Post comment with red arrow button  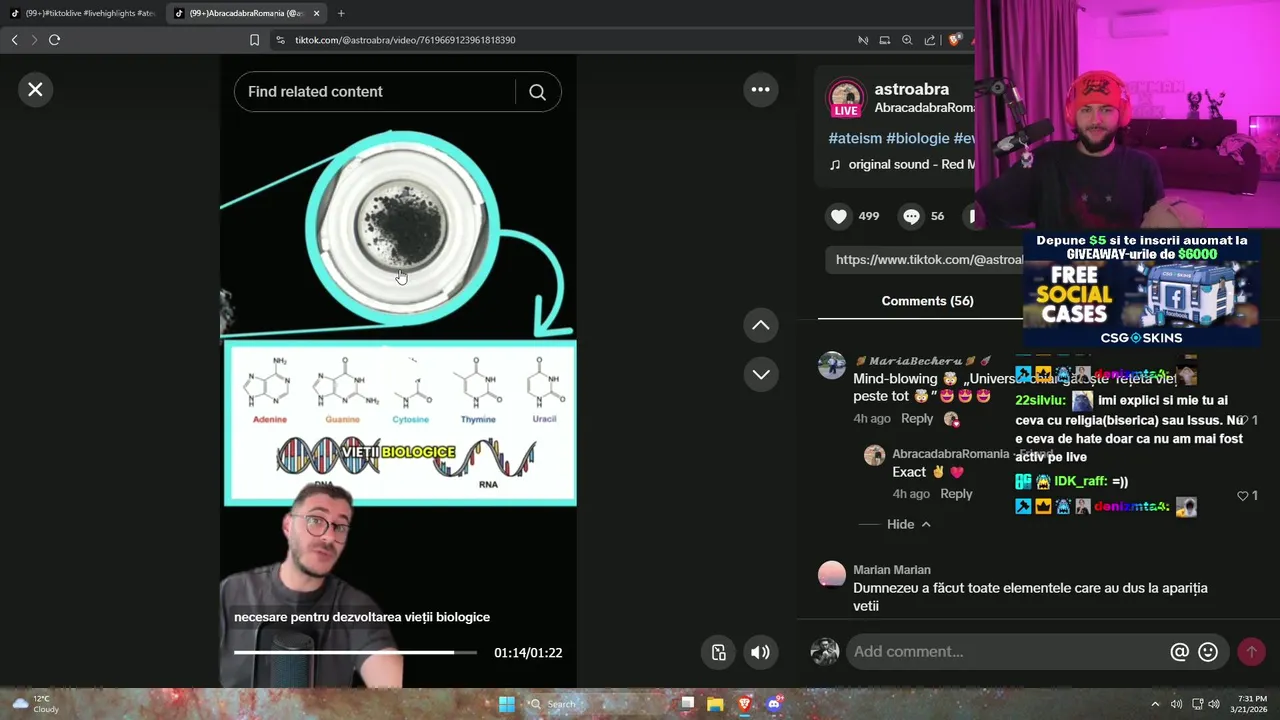(x=1251, y=652)
